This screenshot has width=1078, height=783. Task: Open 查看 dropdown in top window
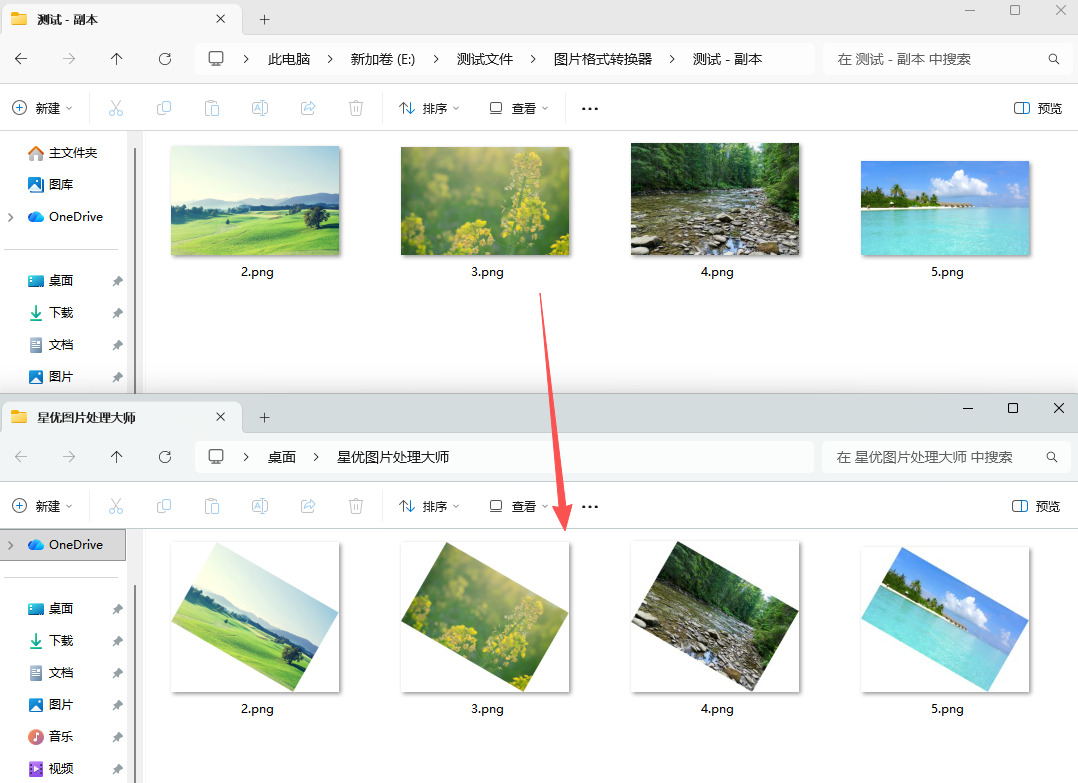(x=518, y=108)
